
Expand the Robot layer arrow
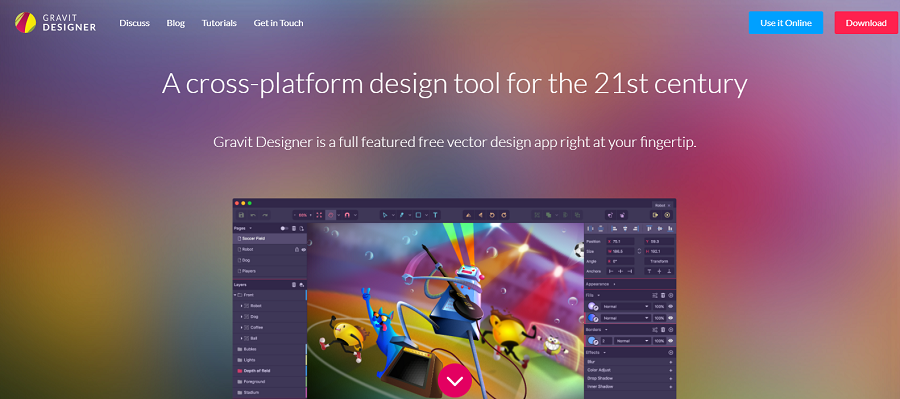coord(241,306)
